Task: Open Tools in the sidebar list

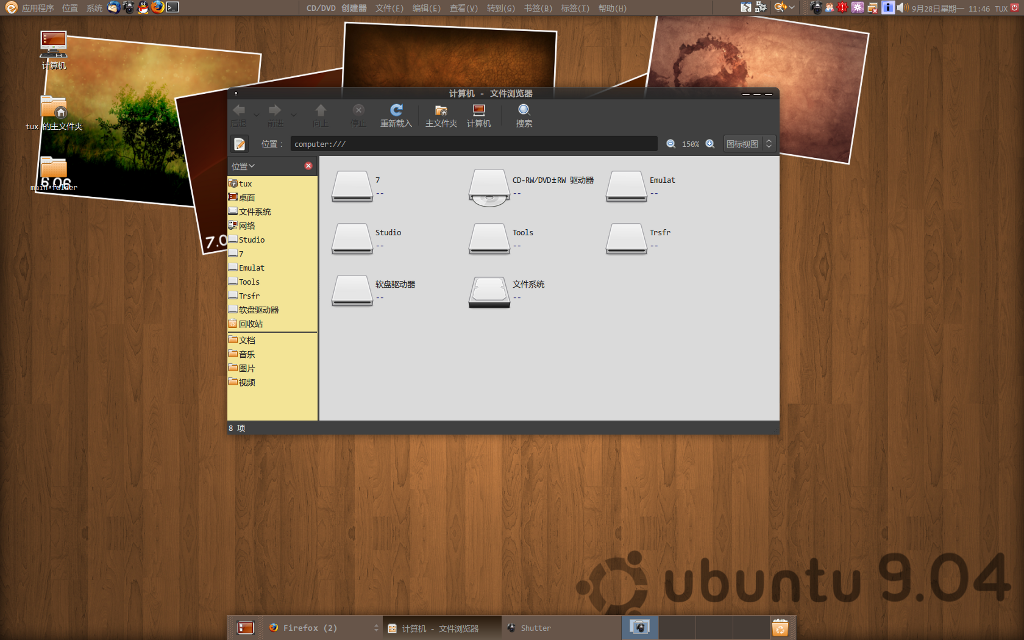Action: (272, 281)
